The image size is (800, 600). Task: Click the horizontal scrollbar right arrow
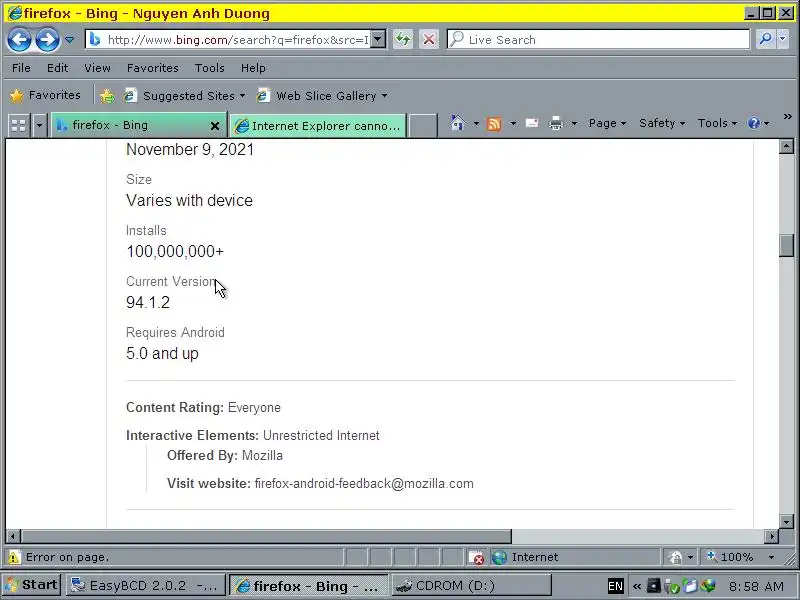coord(771,536)
